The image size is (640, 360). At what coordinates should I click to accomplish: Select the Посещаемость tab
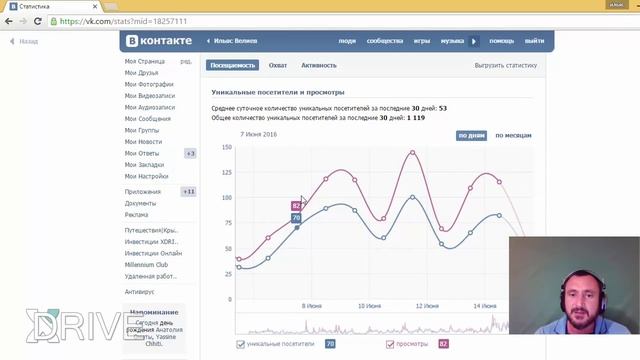coord(232,65)
